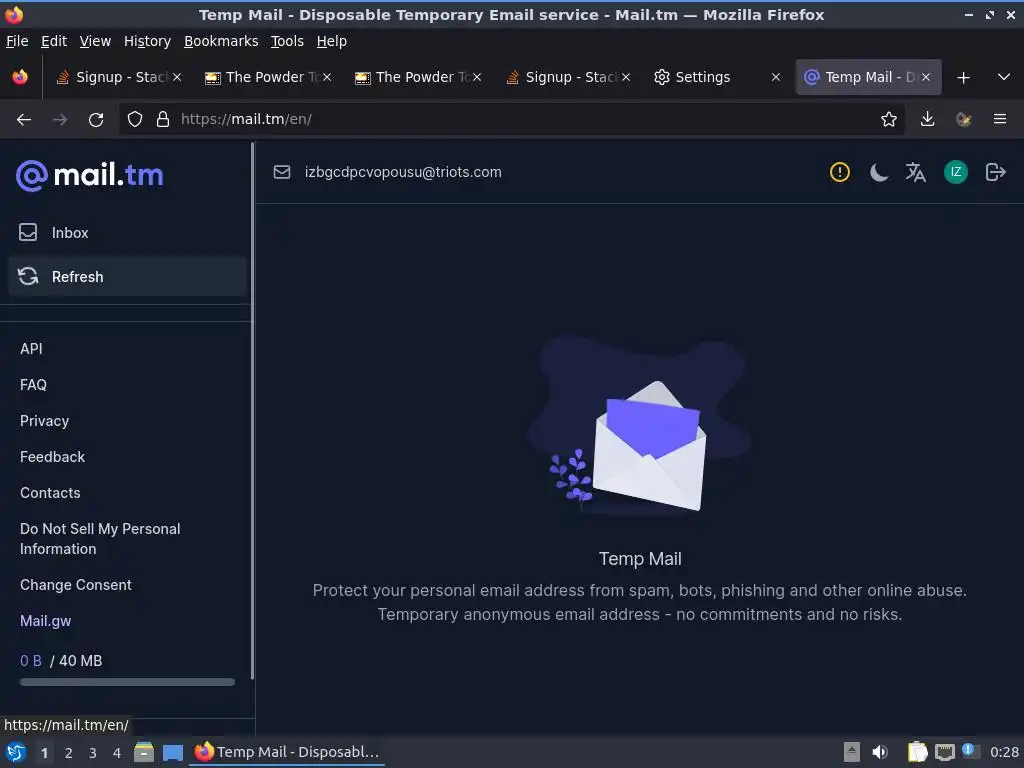The image size is (1024, 768).
Task: Click the browser forward arrow
Action: 60,119
